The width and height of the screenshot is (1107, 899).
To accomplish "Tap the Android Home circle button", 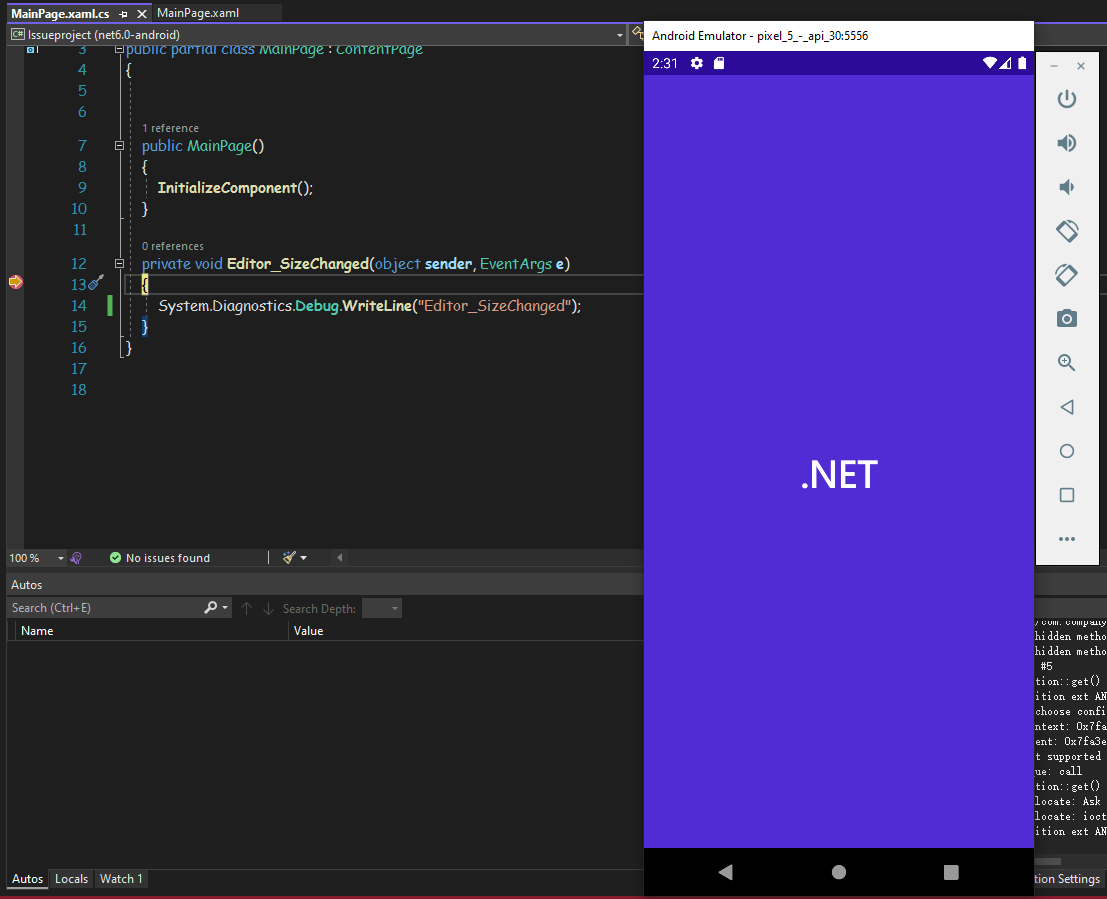I will (x=838, y=871).
